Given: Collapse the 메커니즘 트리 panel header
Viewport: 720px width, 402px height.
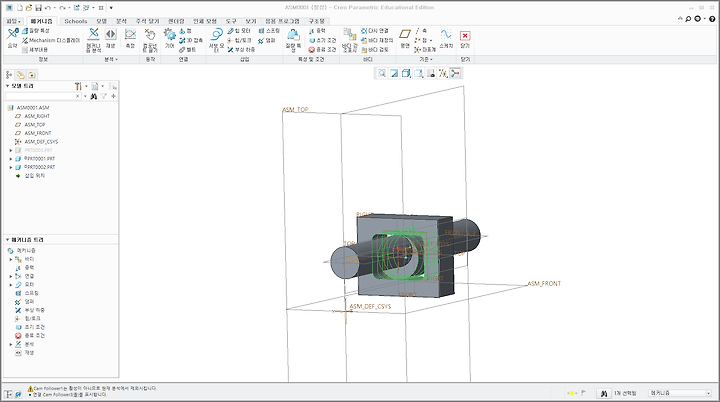Looking at the screenshot, I should pos(7,240).
